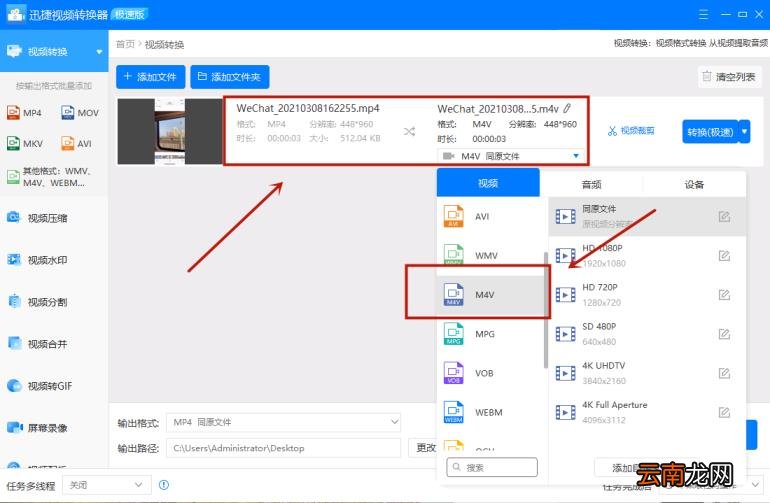This screenshot has width=770, height=503.
Task: Click the 输出路径 path field
Action: tap(283, 448)
